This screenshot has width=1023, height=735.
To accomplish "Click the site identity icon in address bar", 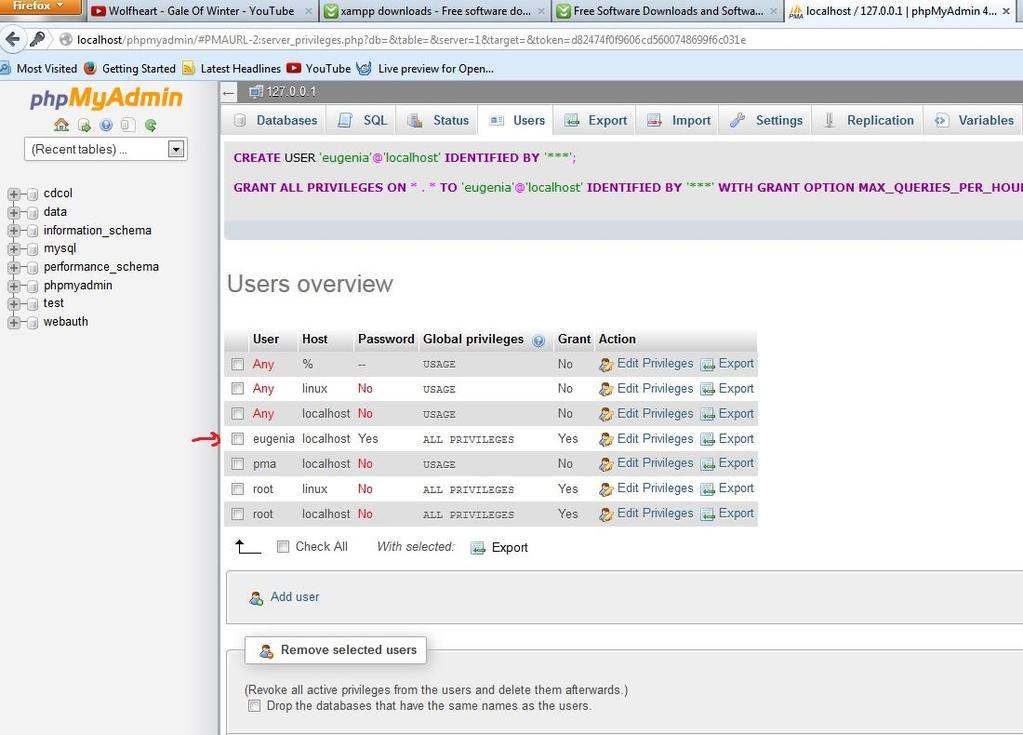I will [x=65, y=40].
